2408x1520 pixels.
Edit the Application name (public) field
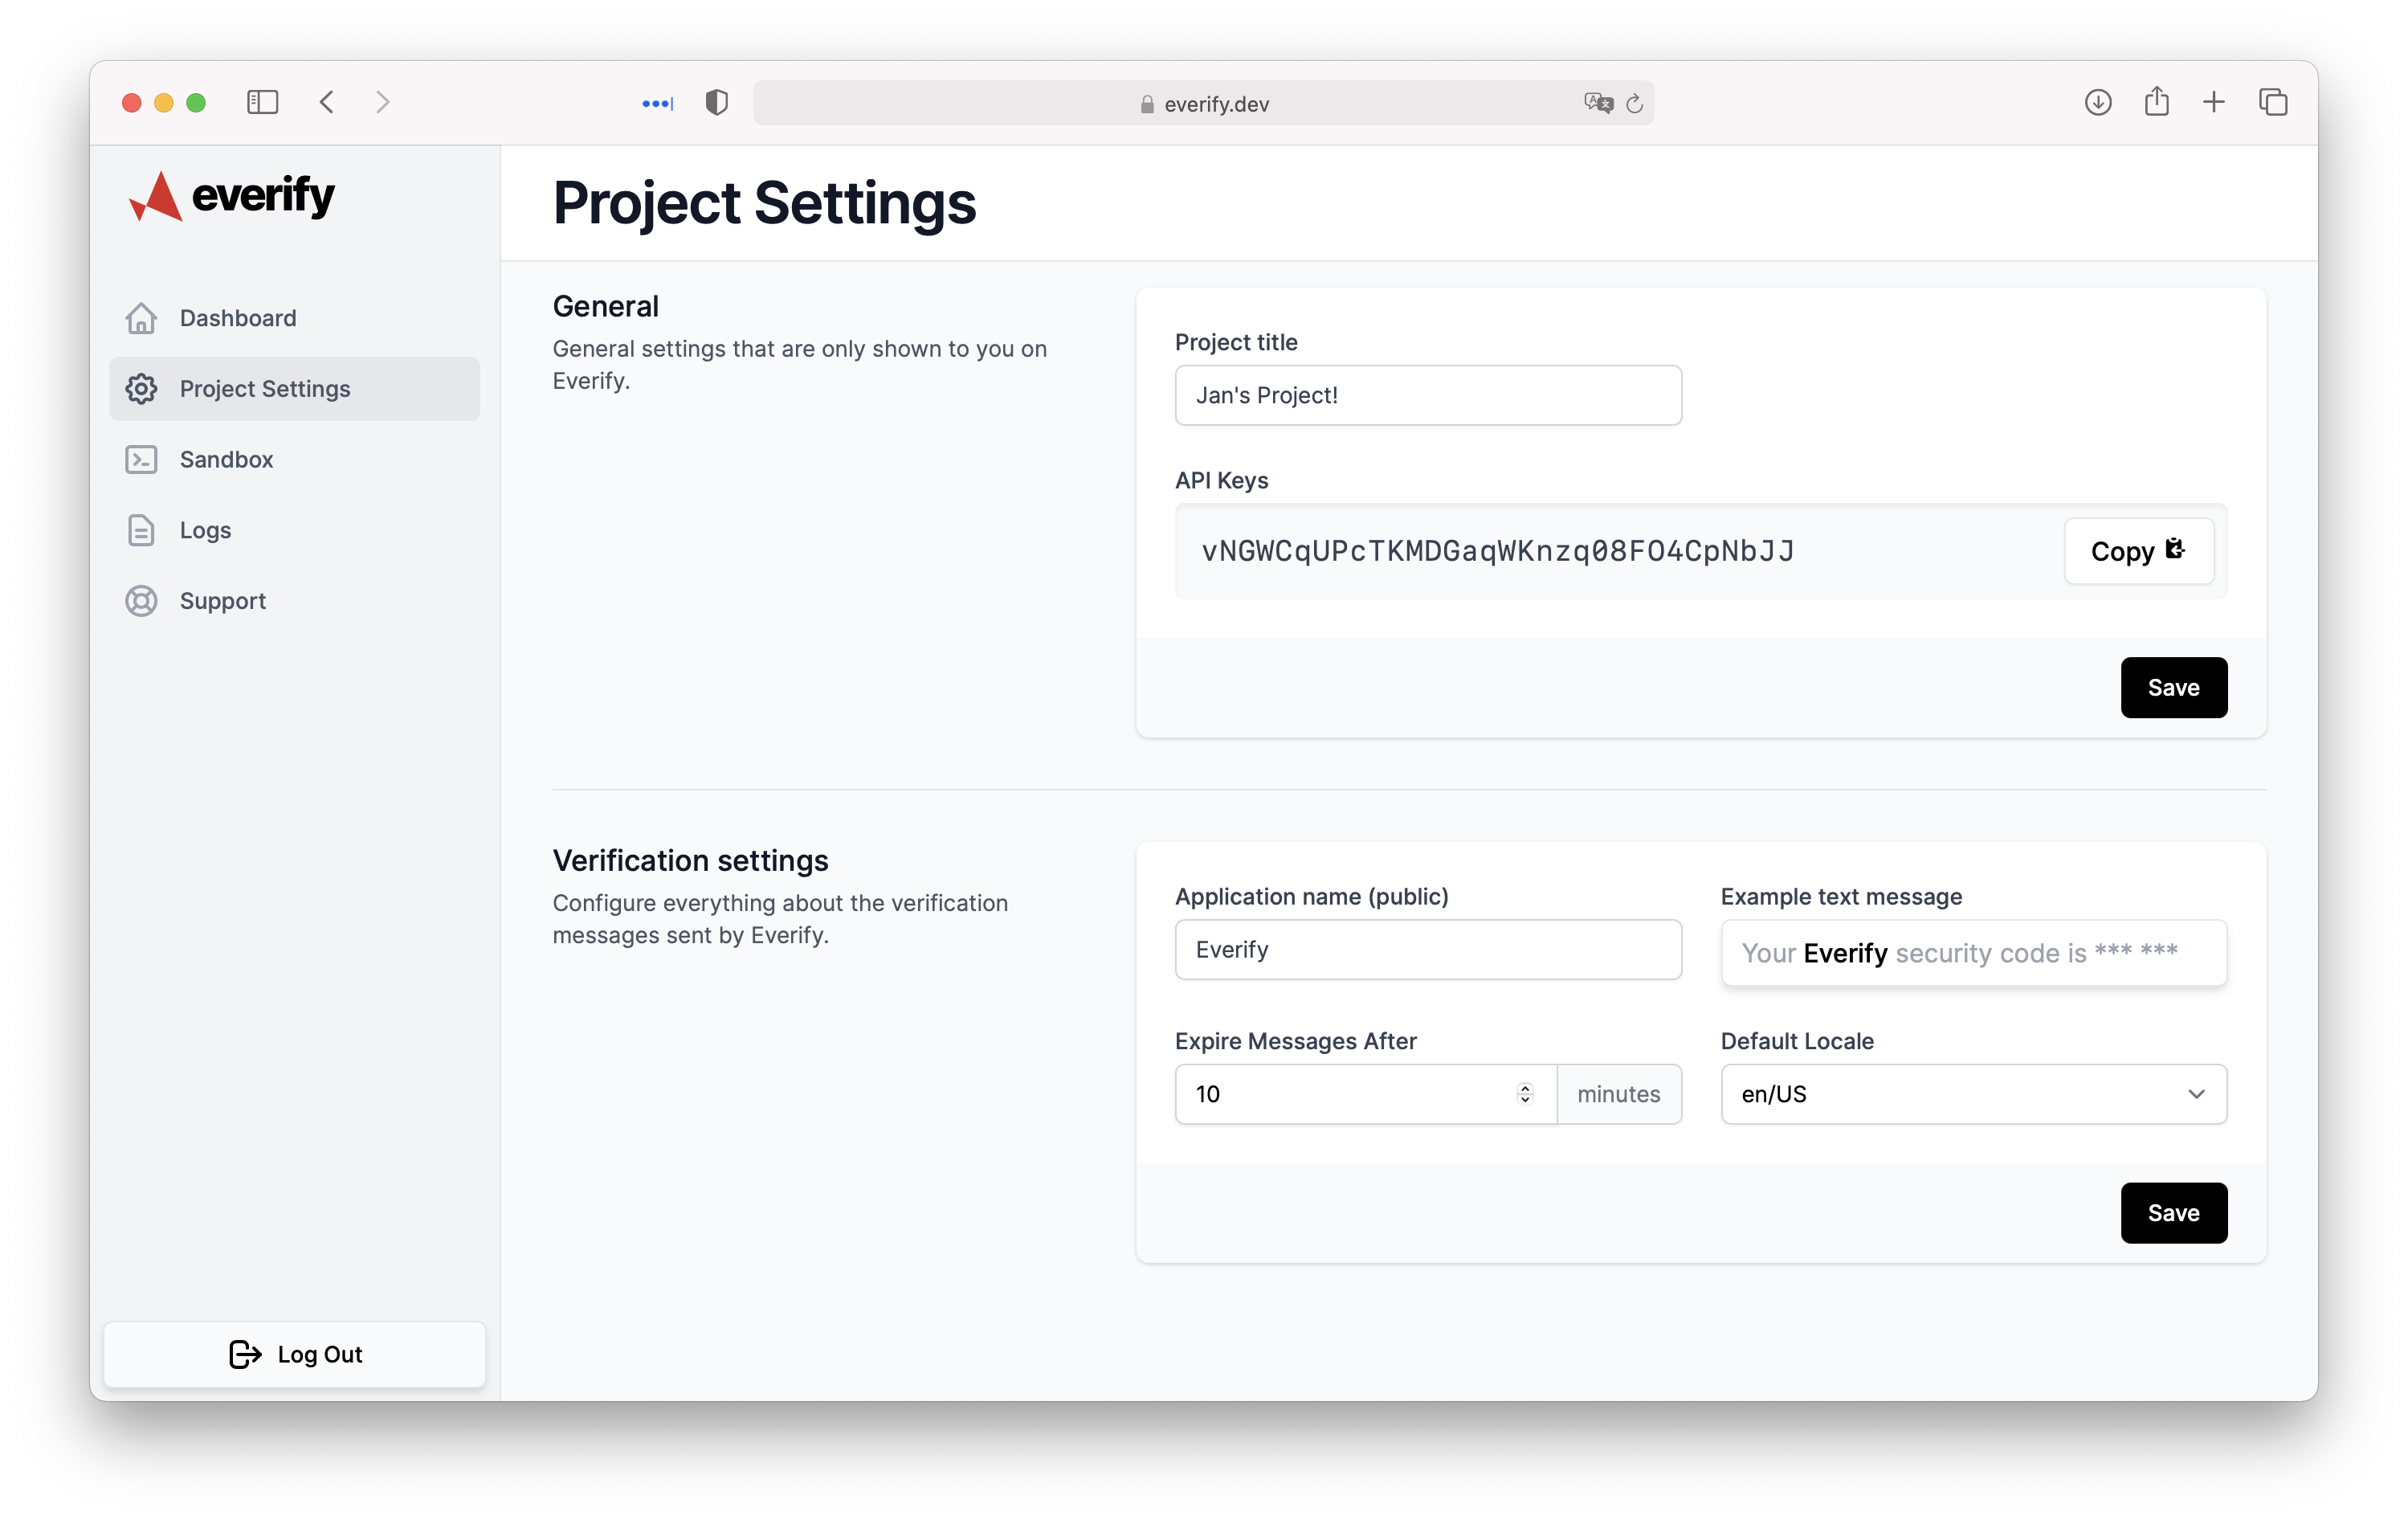coord(1428,949)
